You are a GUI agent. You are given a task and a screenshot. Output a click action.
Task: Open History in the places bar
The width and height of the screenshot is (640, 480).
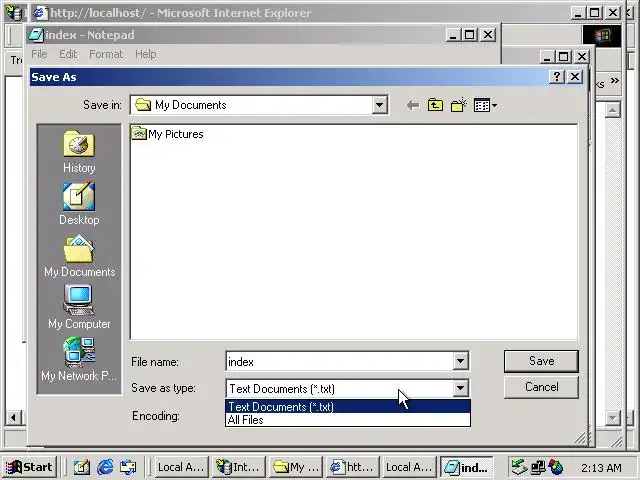[x=79, y=152]
